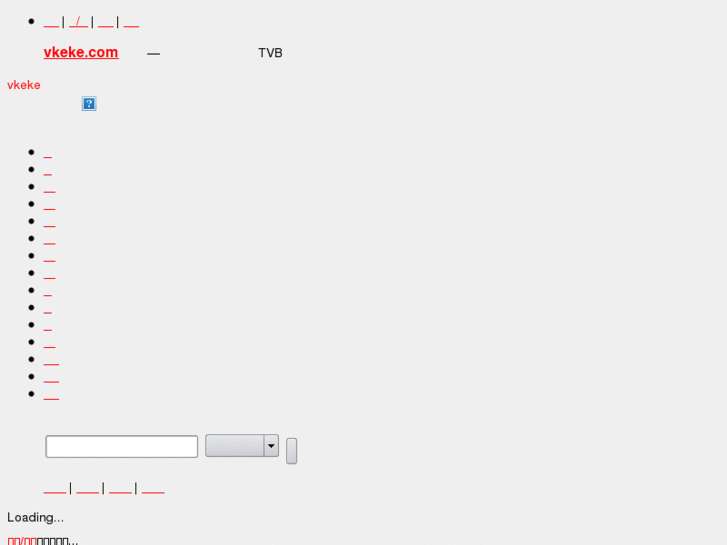This screenshot has width=727, height=545.
Task: Click the top-row link containing a slash
Action: [78, 22]
